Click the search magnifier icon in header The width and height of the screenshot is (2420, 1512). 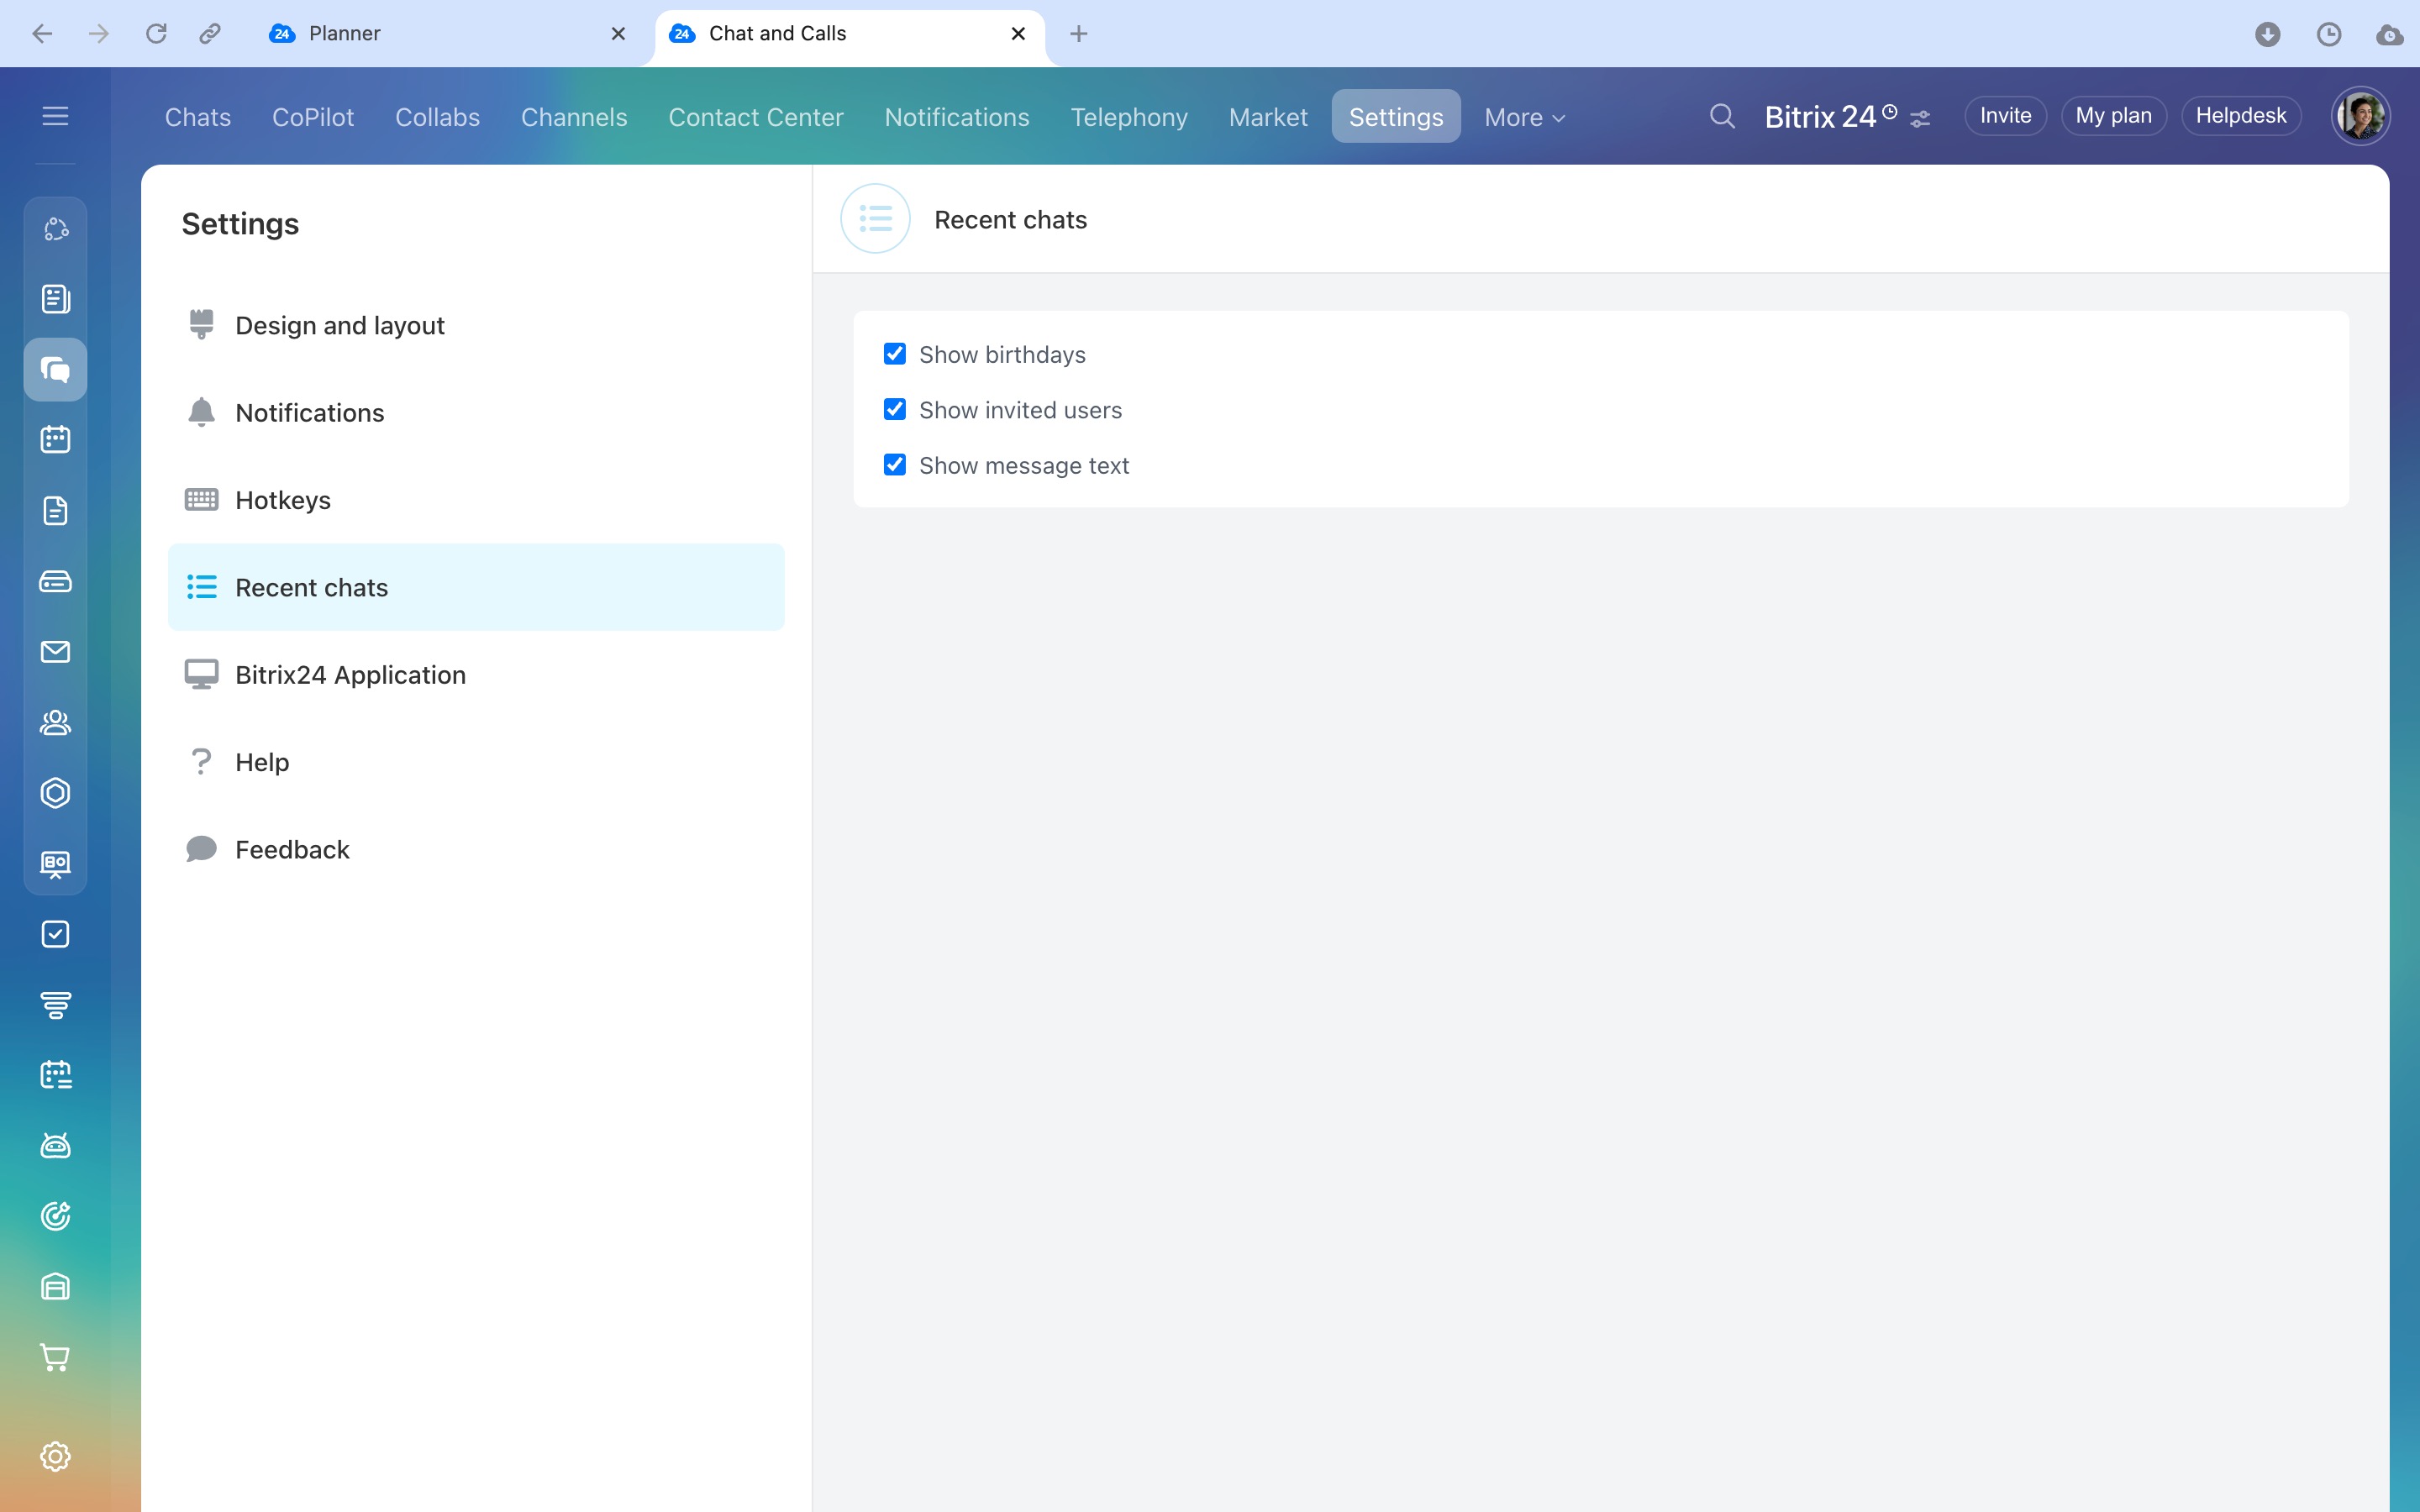point(1722,116)
